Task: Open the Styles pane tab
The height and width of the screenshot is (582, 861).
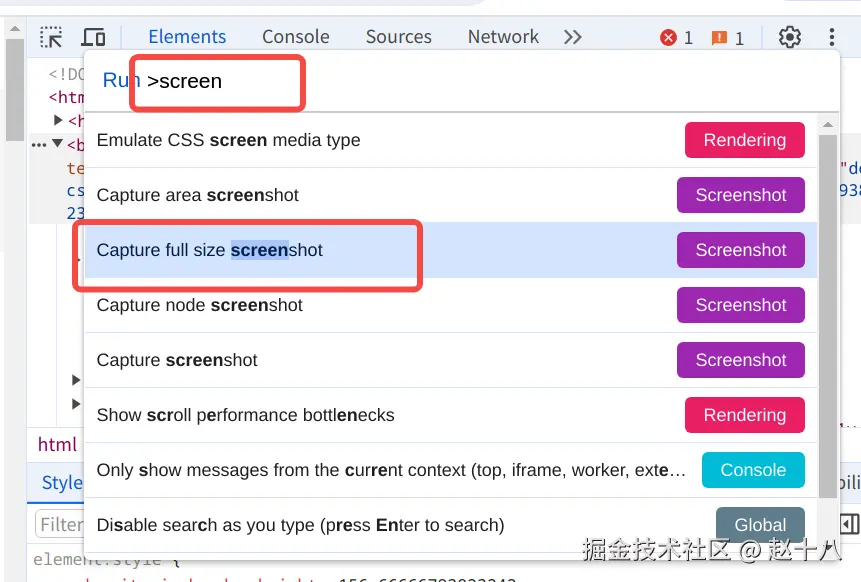Action: tap(62, 483)
